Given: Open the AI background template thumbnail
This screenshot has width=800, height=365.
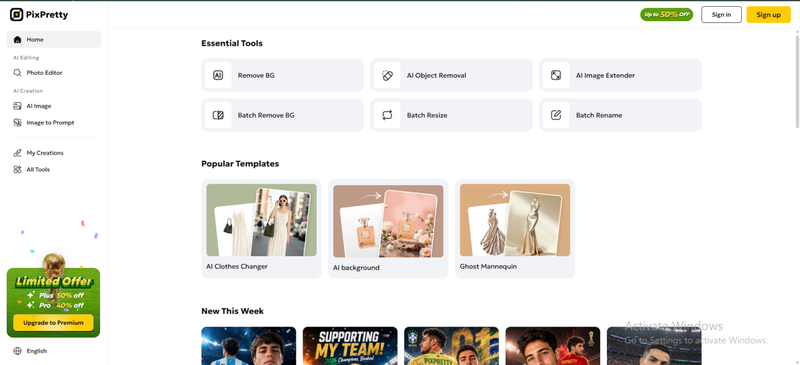Looking at the screenshot, I should coord(388,221).
